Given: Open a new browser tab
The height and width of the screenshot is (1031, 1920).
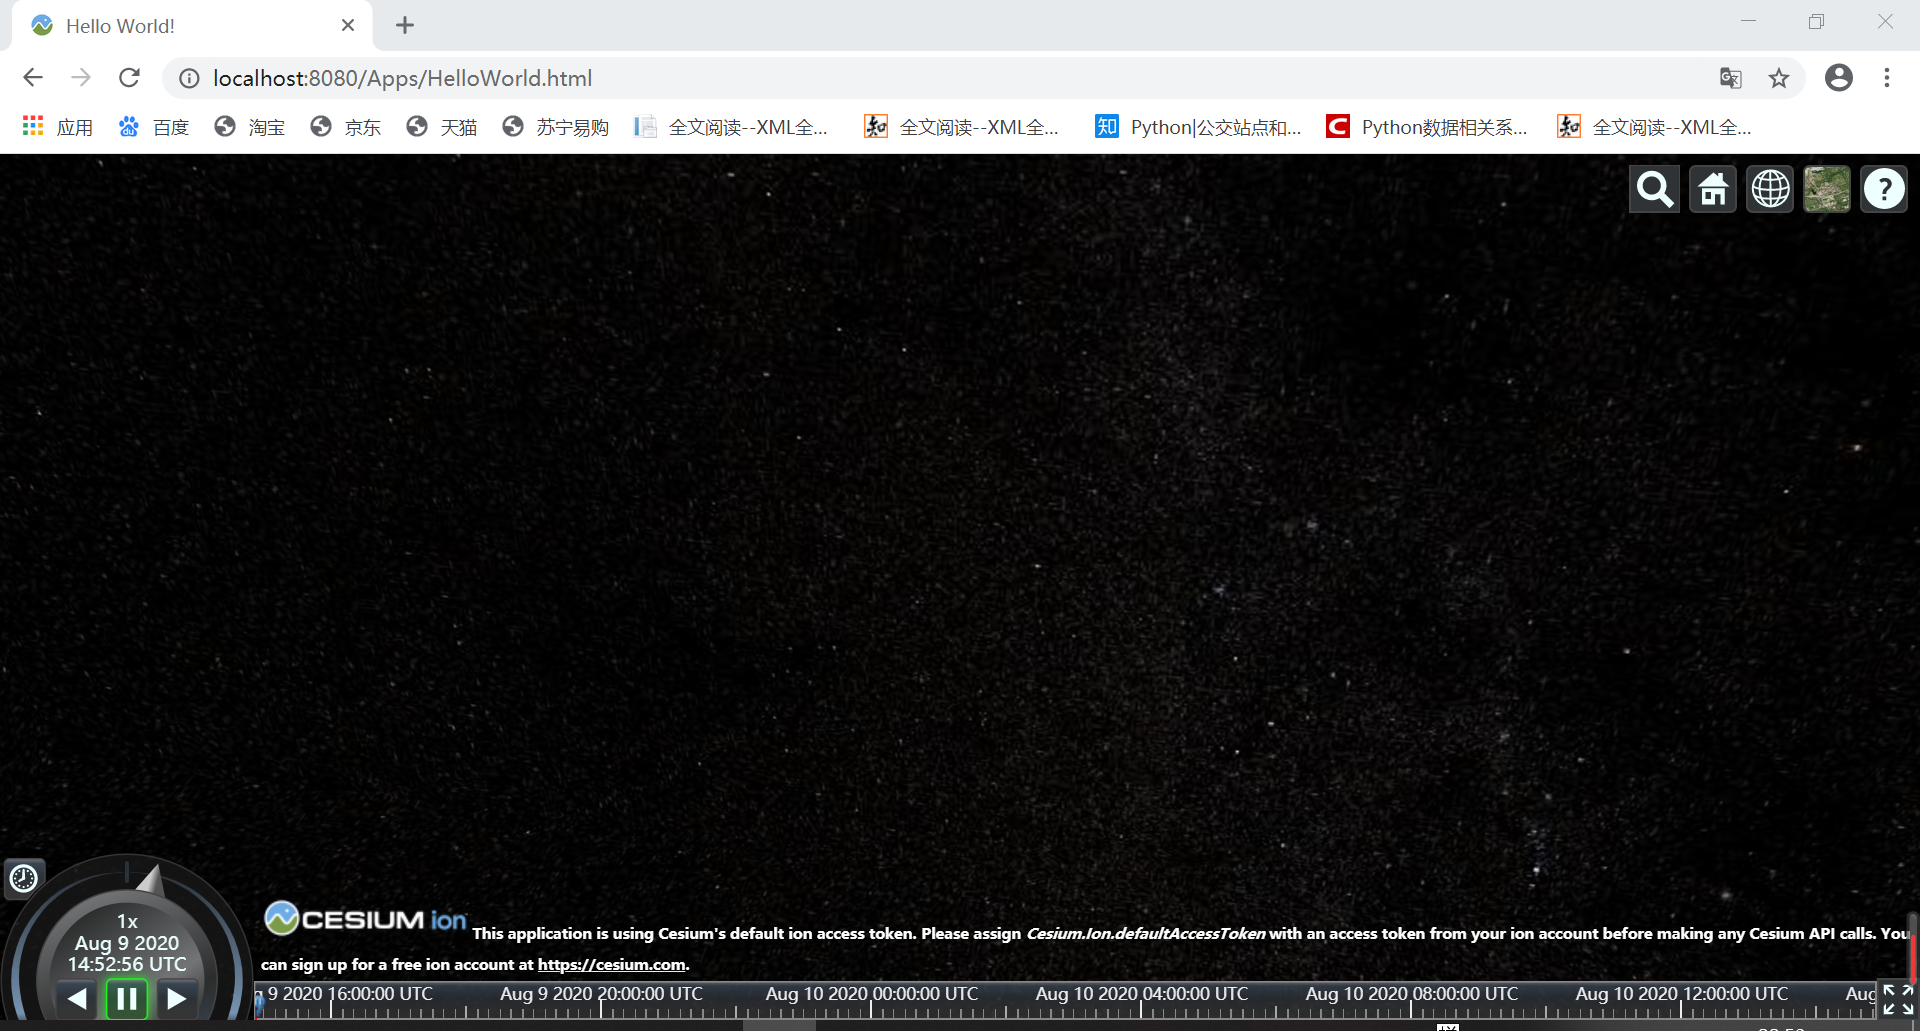Looking at the screenshot, I should (405, 25).
